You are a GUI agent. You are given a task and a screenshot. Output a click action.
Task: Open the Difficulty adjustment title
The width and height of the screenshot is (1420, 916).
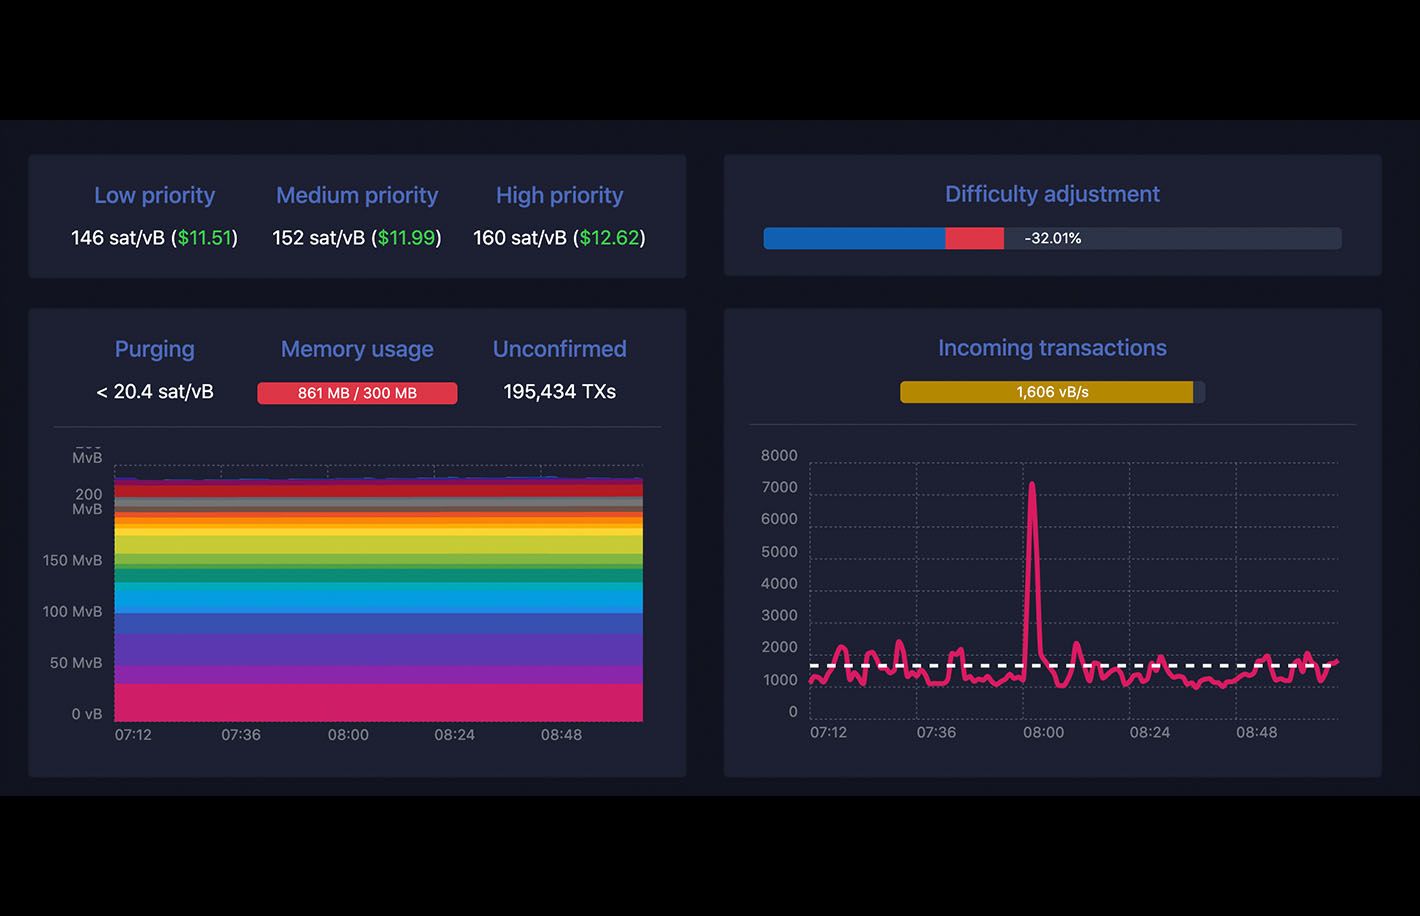pos(1052,194)
